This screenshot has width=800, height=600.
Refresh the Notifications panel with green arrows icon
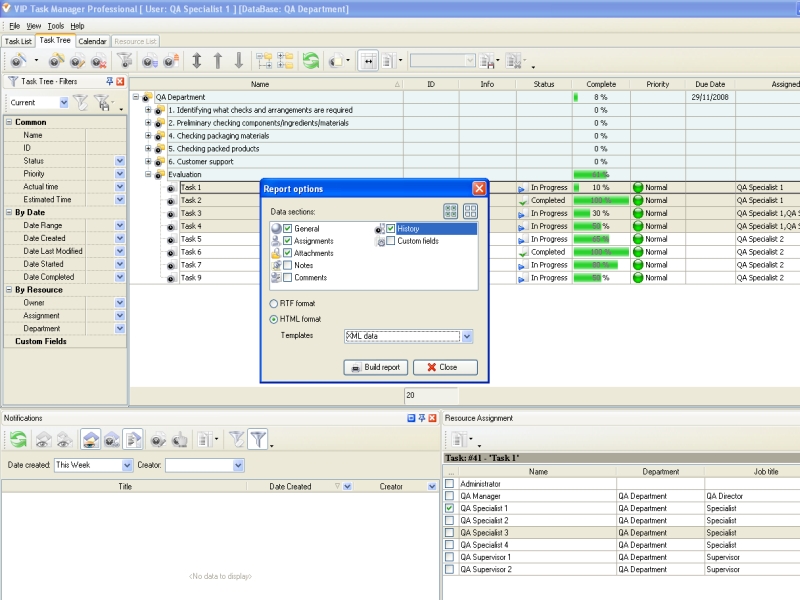click(x=18, y=439)
